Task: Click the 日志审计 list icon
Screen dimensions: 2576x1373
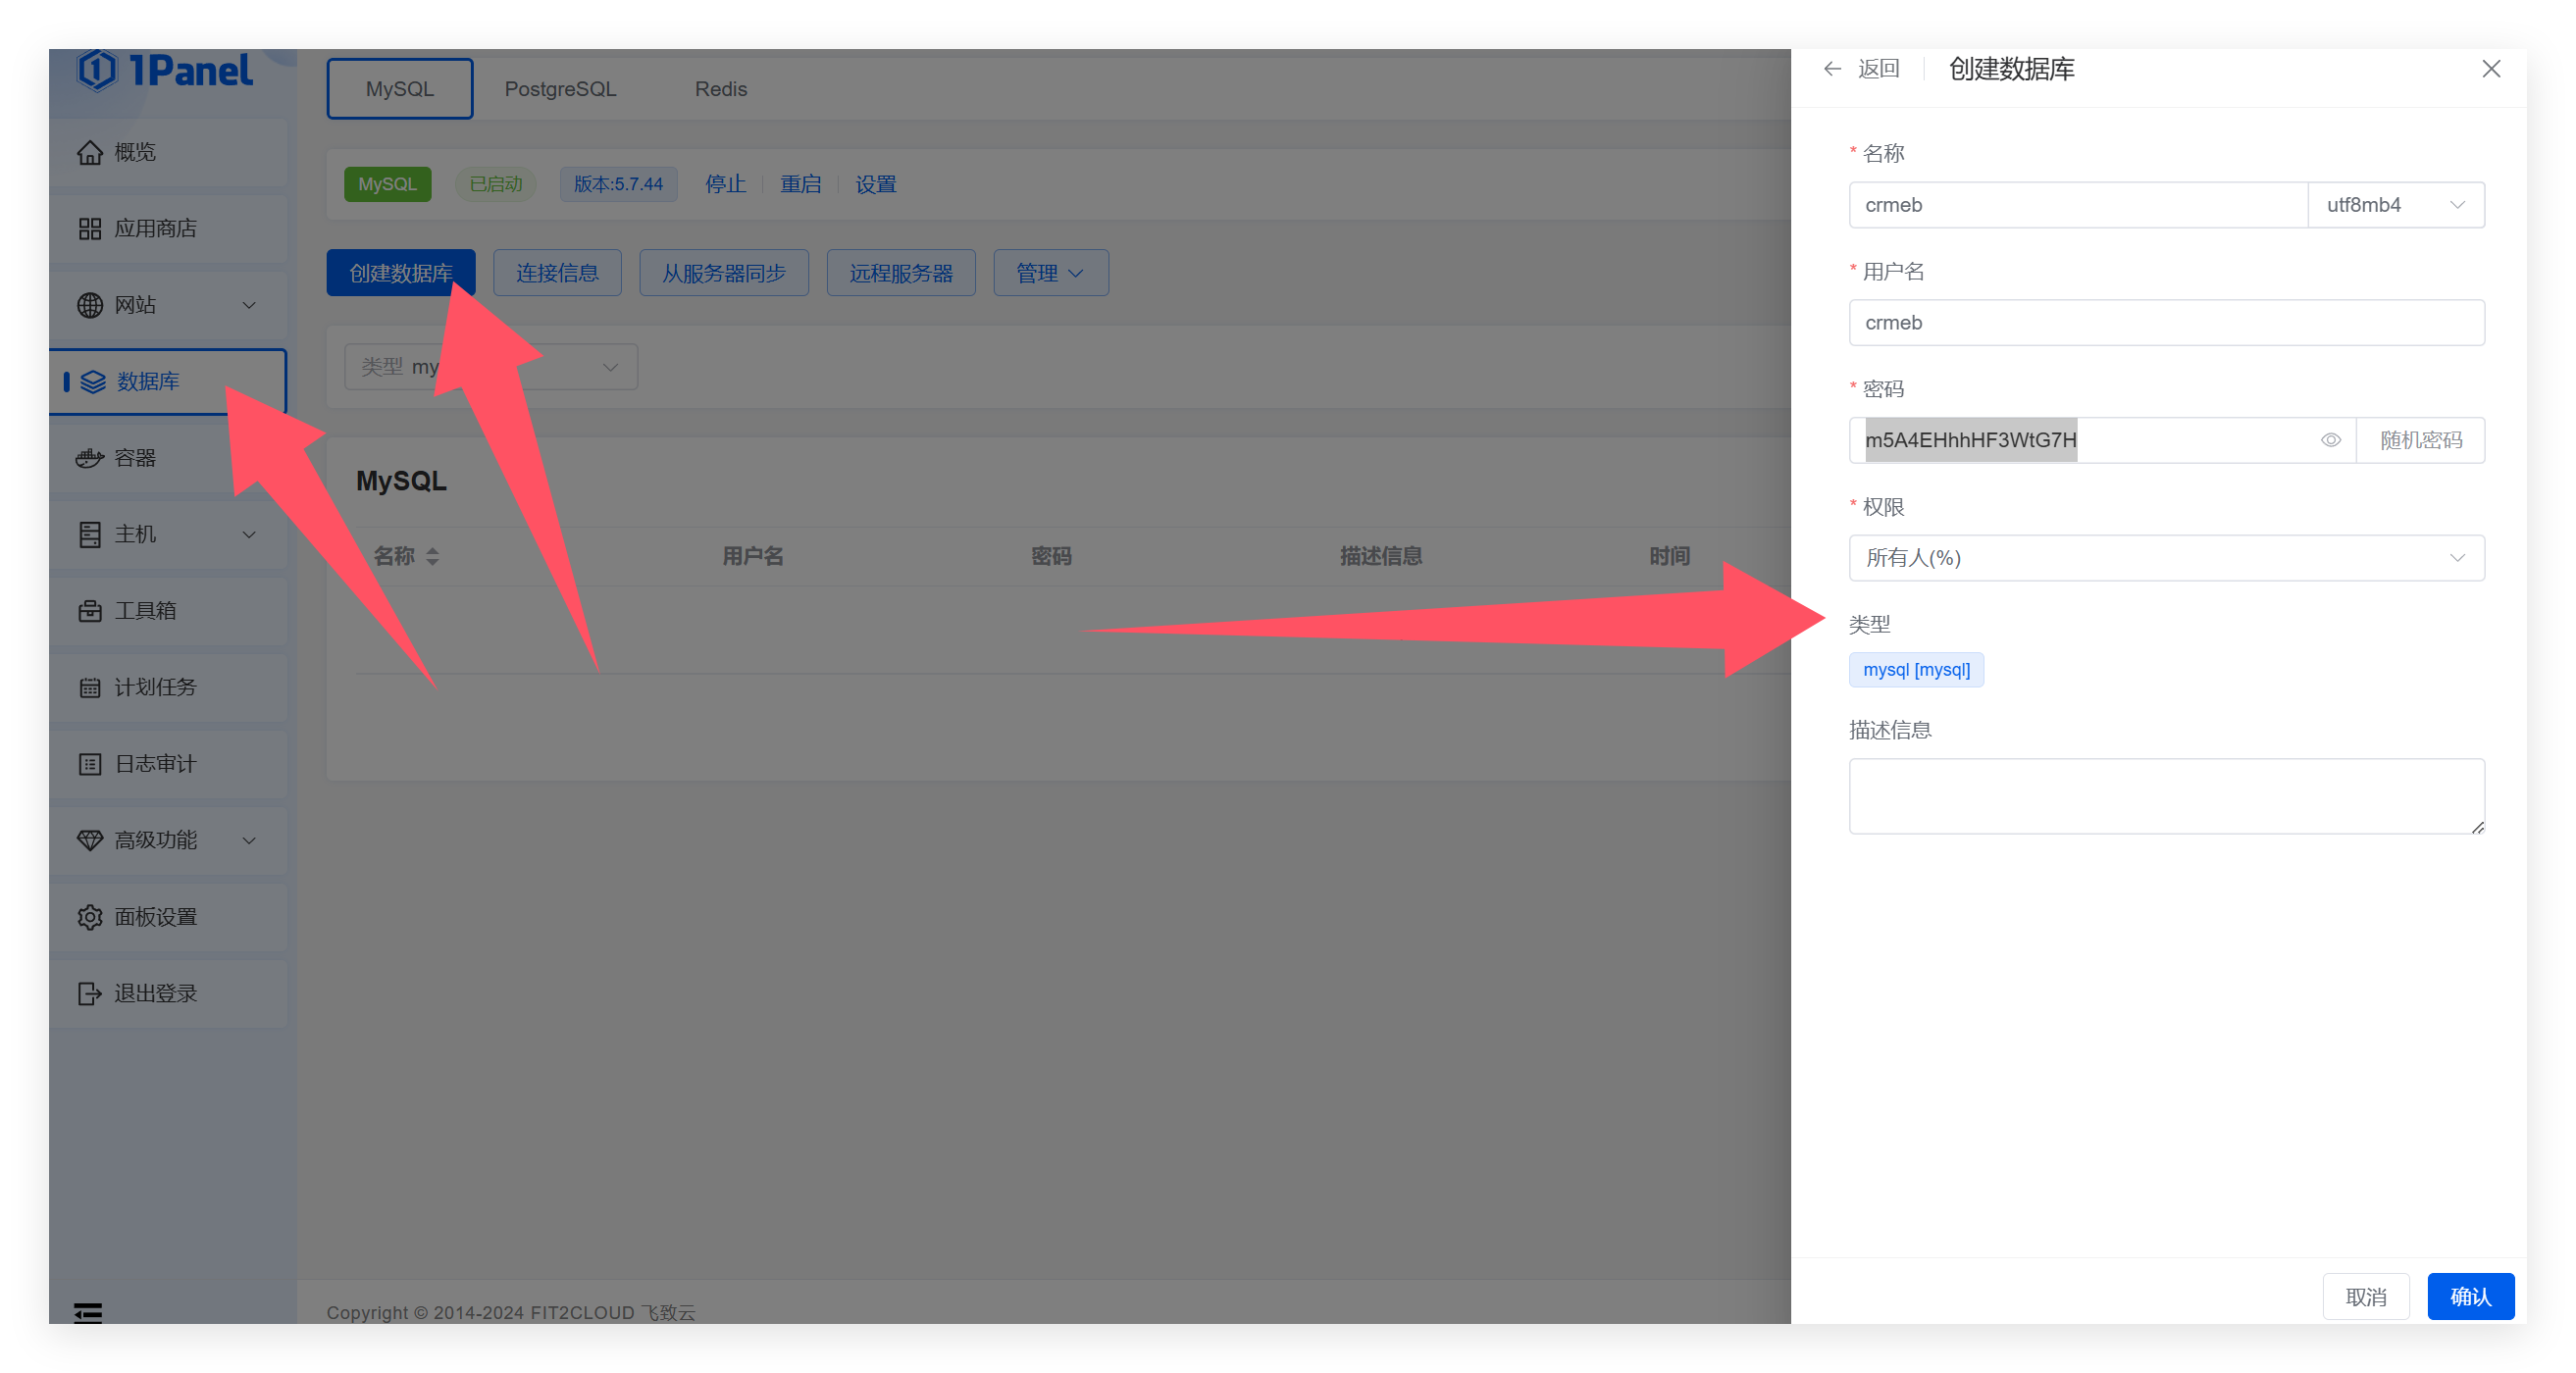Action: point(90,764)
